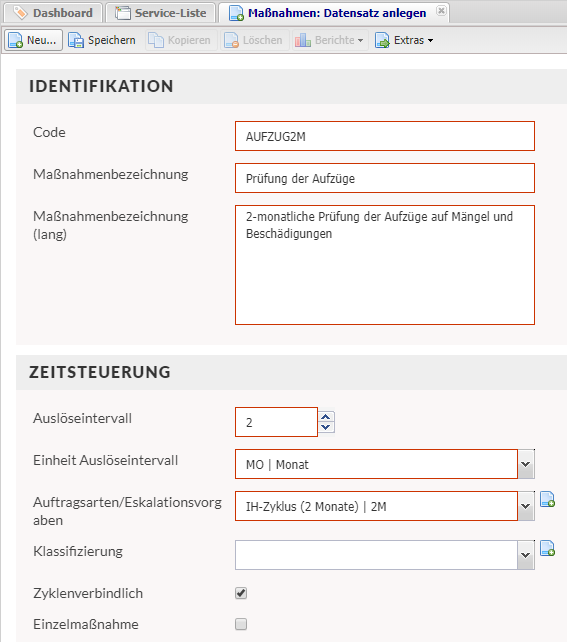Focus the Auslöseintervall number field
Screen dimensions: 567x642
[x=276, y=422]
